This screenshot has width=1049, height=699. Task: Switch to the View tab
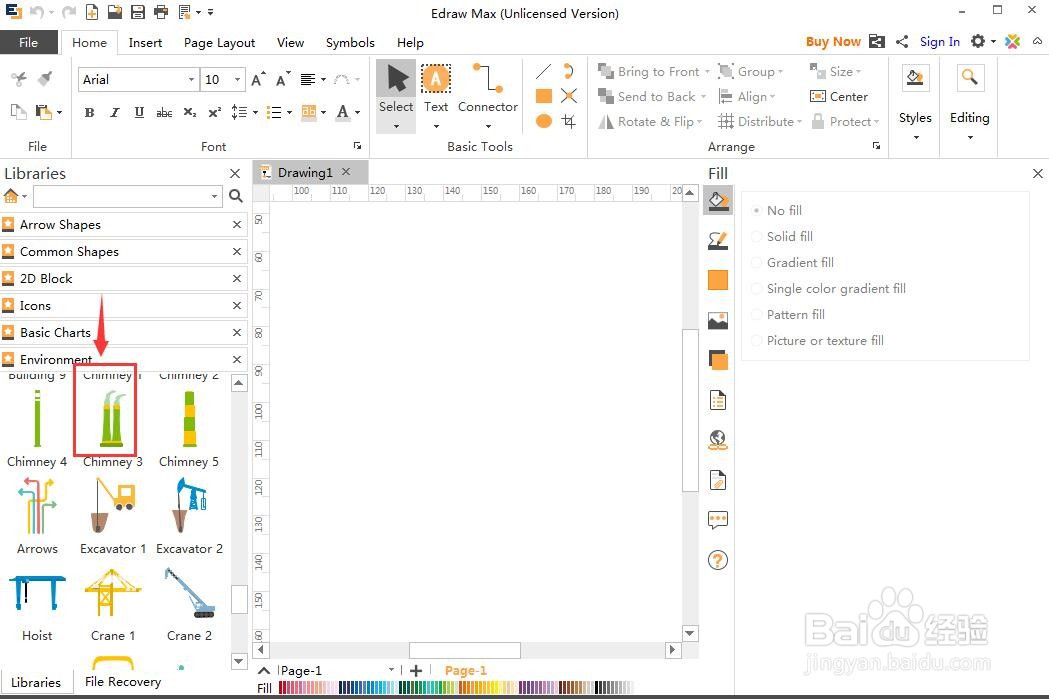pyautogui.click(x=290, y=42)
